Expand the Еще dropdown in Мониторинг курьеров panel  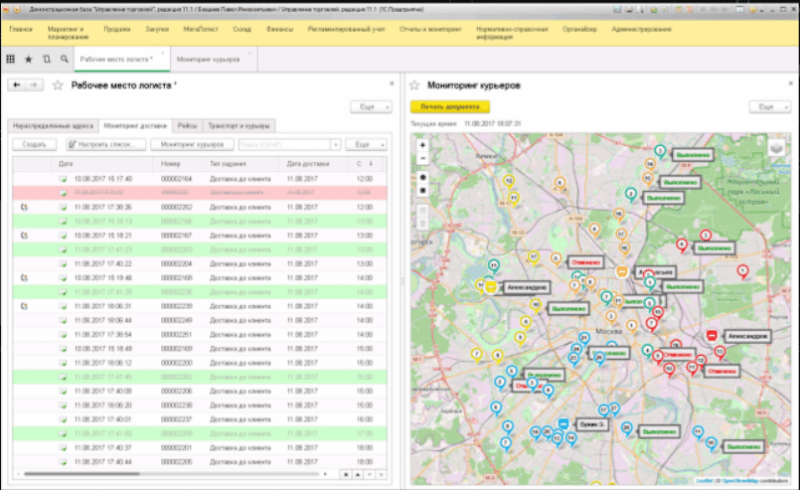coord(769,106)
